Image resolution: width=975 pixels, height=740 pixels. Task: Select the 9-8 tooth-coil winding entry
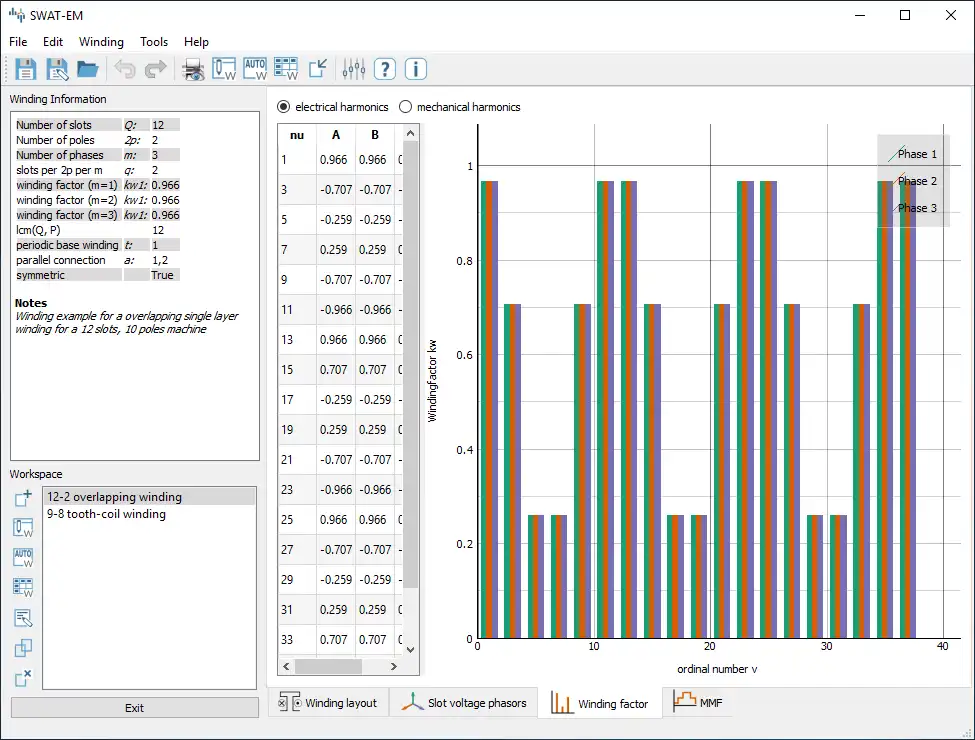tap(107, 514)
